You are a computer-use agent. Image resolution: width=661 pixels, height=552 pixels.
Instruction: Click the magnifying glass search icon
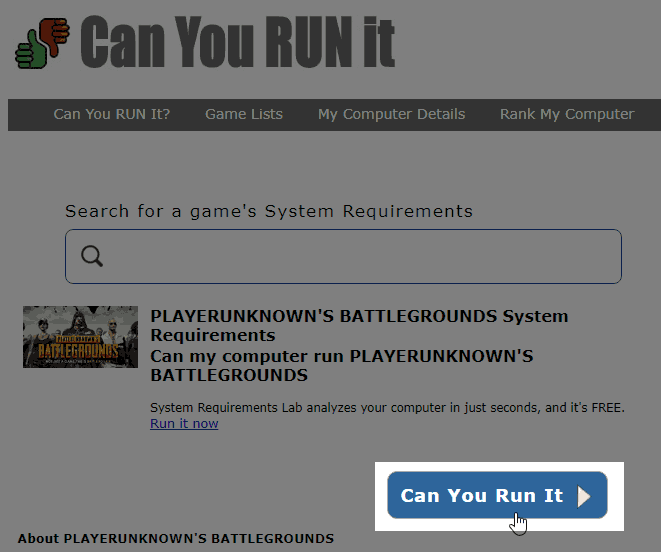(x=92, y=256)
